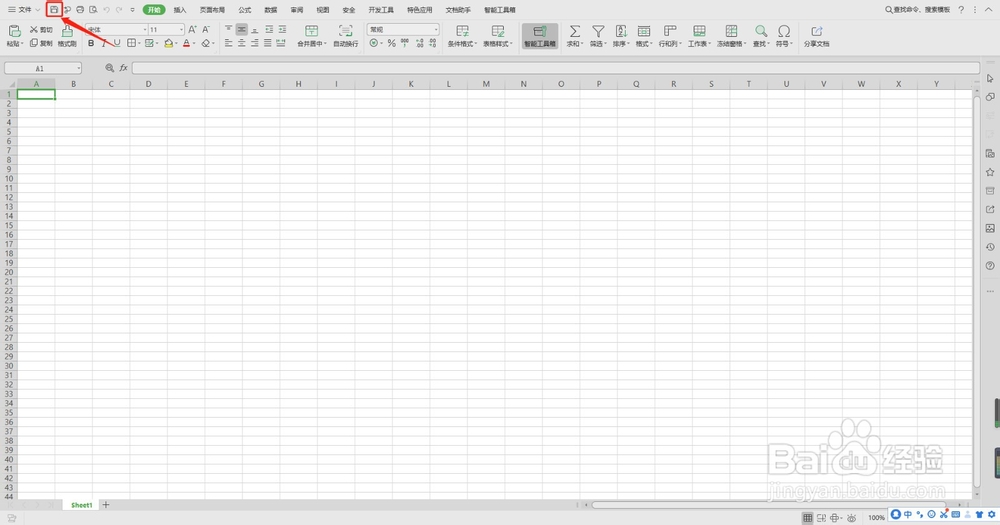Open the font size dropdown showing 11
The image size is (1000, 525).
point(181,29)
